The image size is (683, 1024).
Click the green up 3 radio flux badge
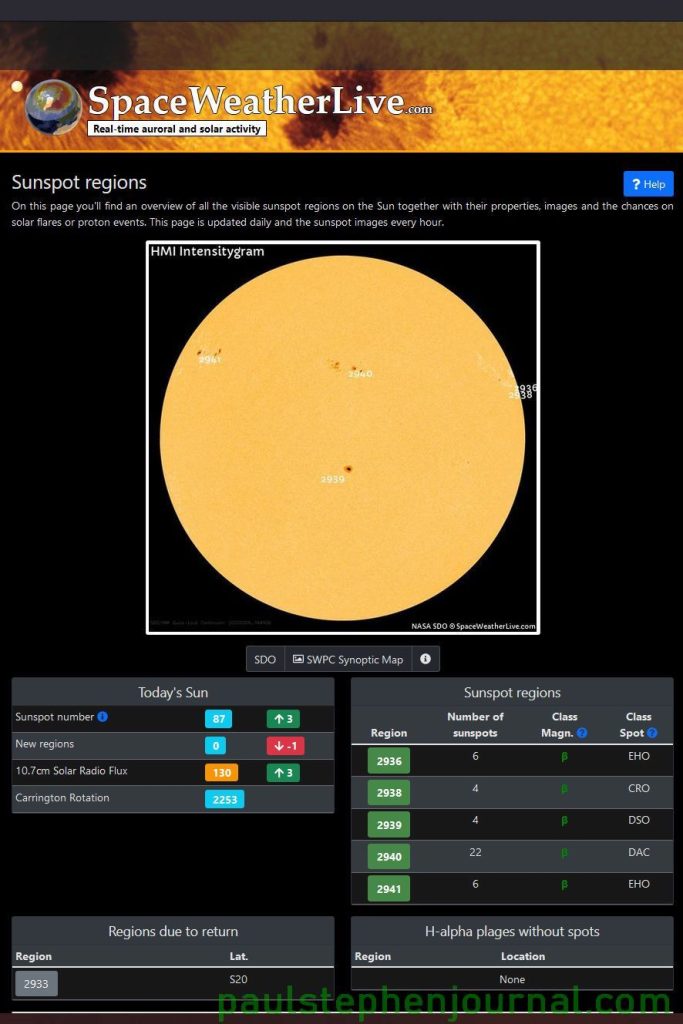pyautogui.click(x=283, y=773)
